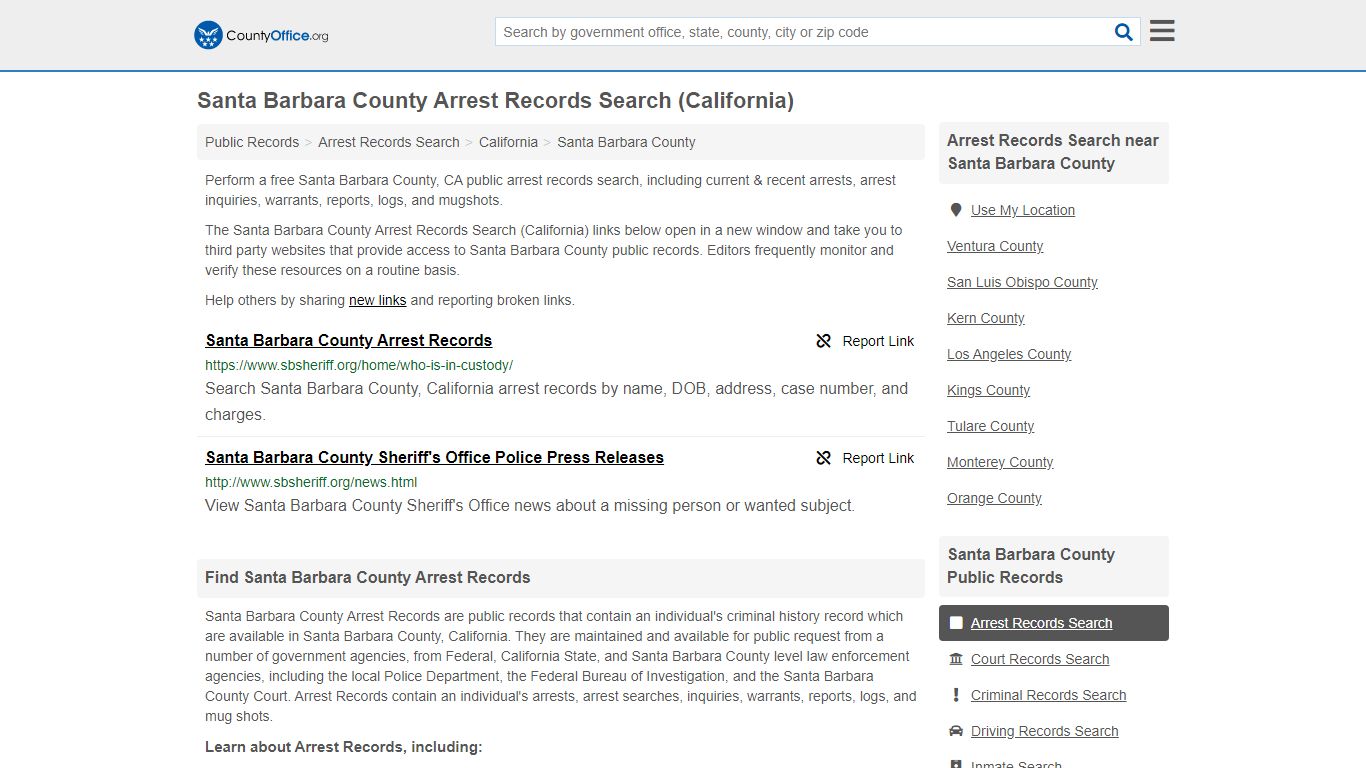
Task: Visit sbsheriff.org who-is-in-custody URL
Action: (359, 365)
